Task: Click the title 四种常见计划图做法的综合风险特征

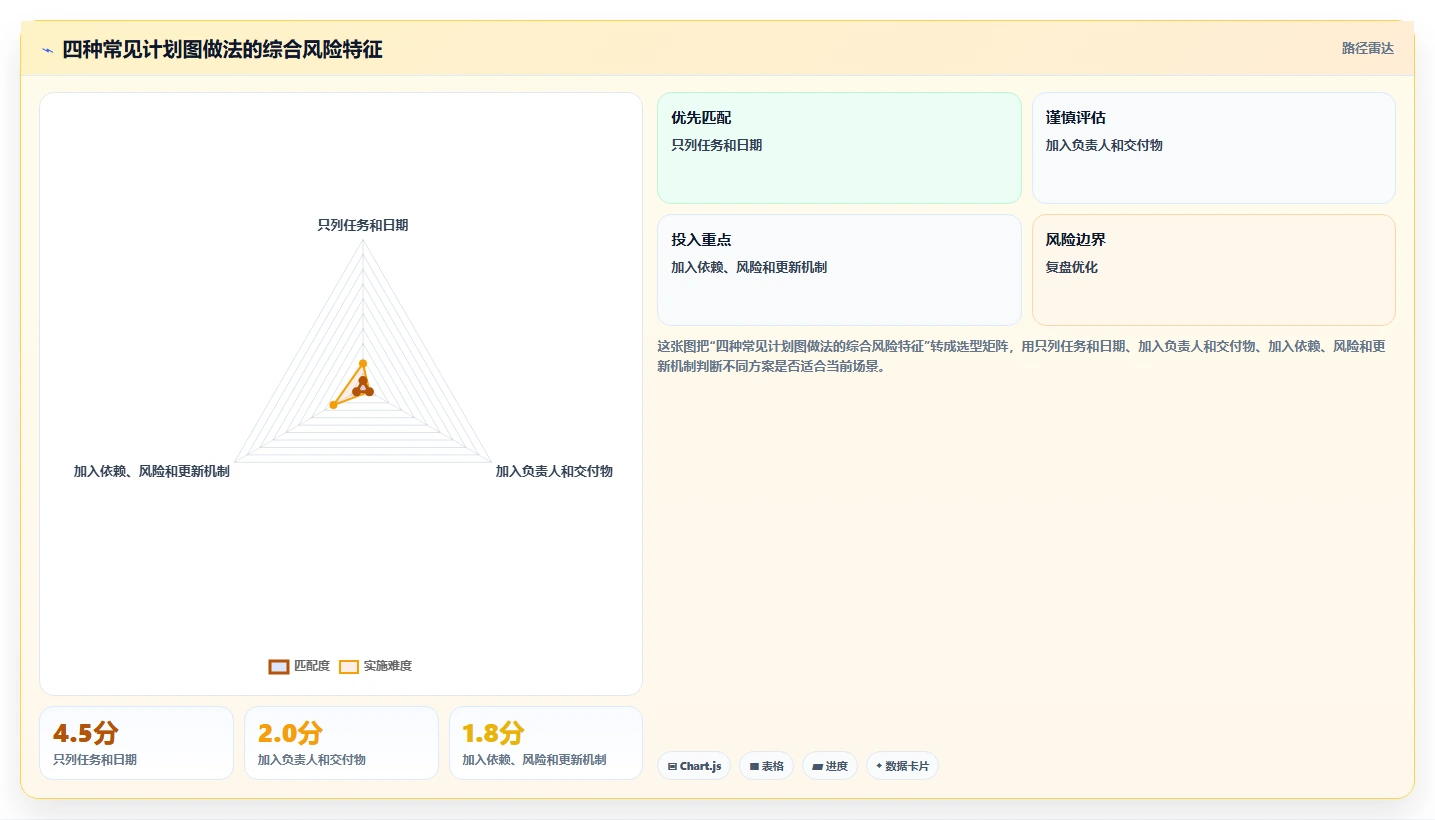Action: (x=222, y=49)
